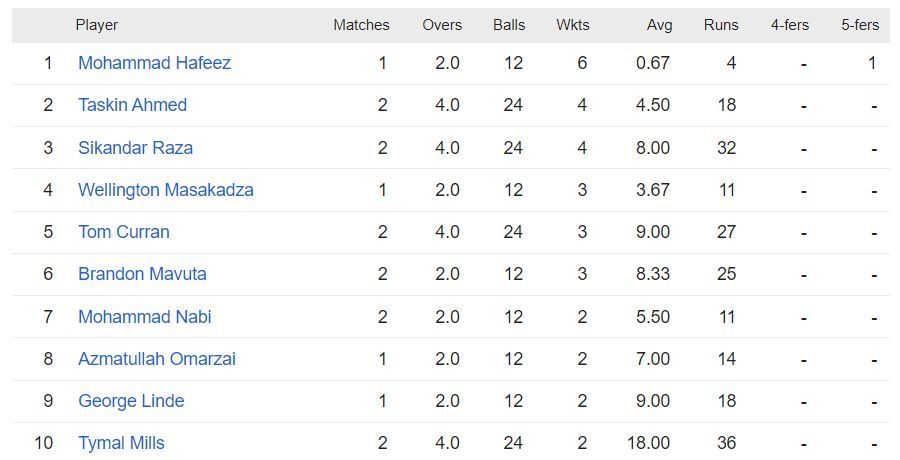Go to Wellington Masakadza's profile

click(x=165, y=190)
